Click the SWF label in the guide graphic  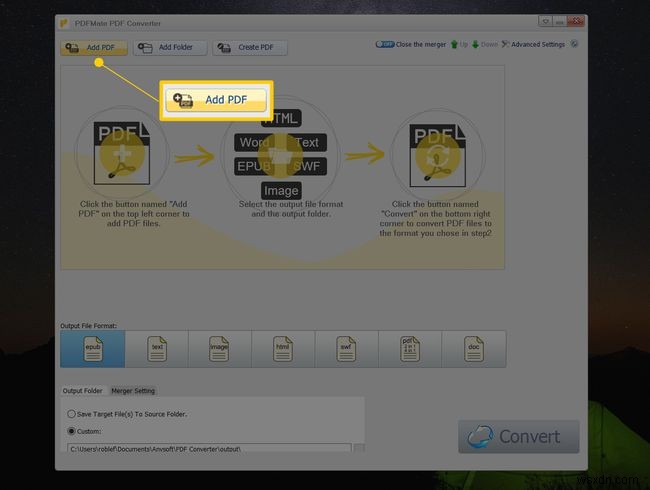tap(307, 166)
